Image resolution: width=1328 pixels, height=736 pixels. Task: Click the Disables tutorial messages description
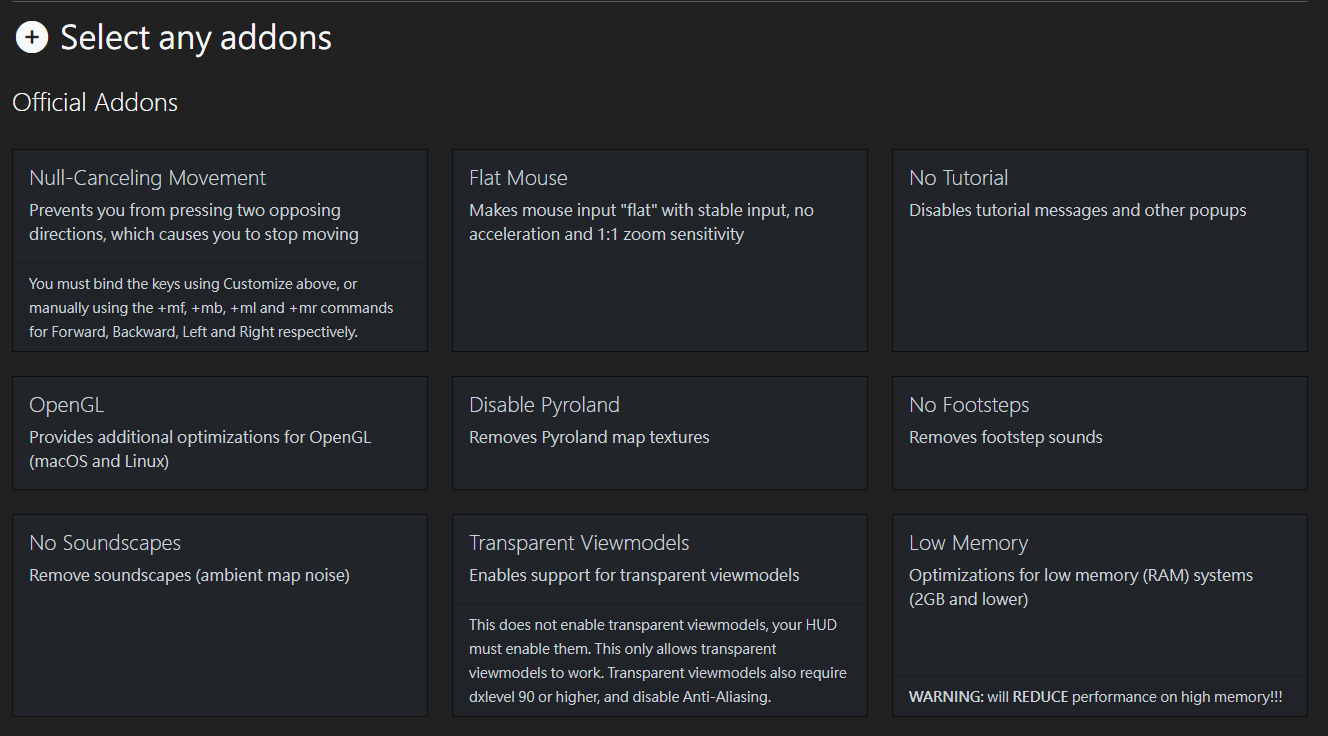pos(1078,210)
